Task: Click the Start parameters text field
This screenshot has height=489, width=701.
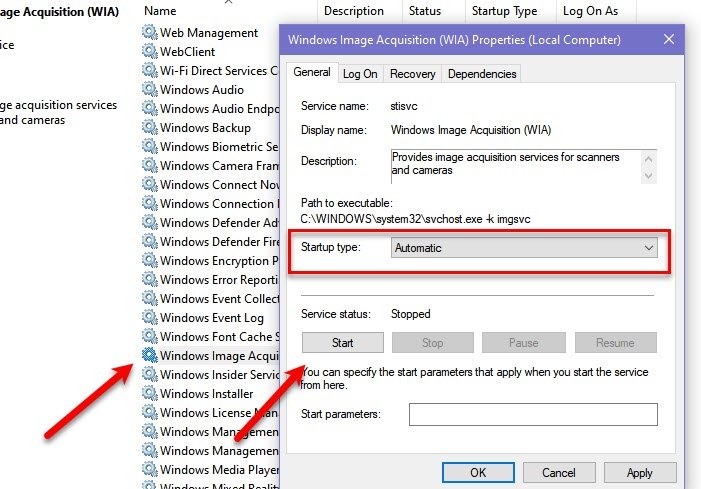Action: pyautogui.click(x=532, y=414)
